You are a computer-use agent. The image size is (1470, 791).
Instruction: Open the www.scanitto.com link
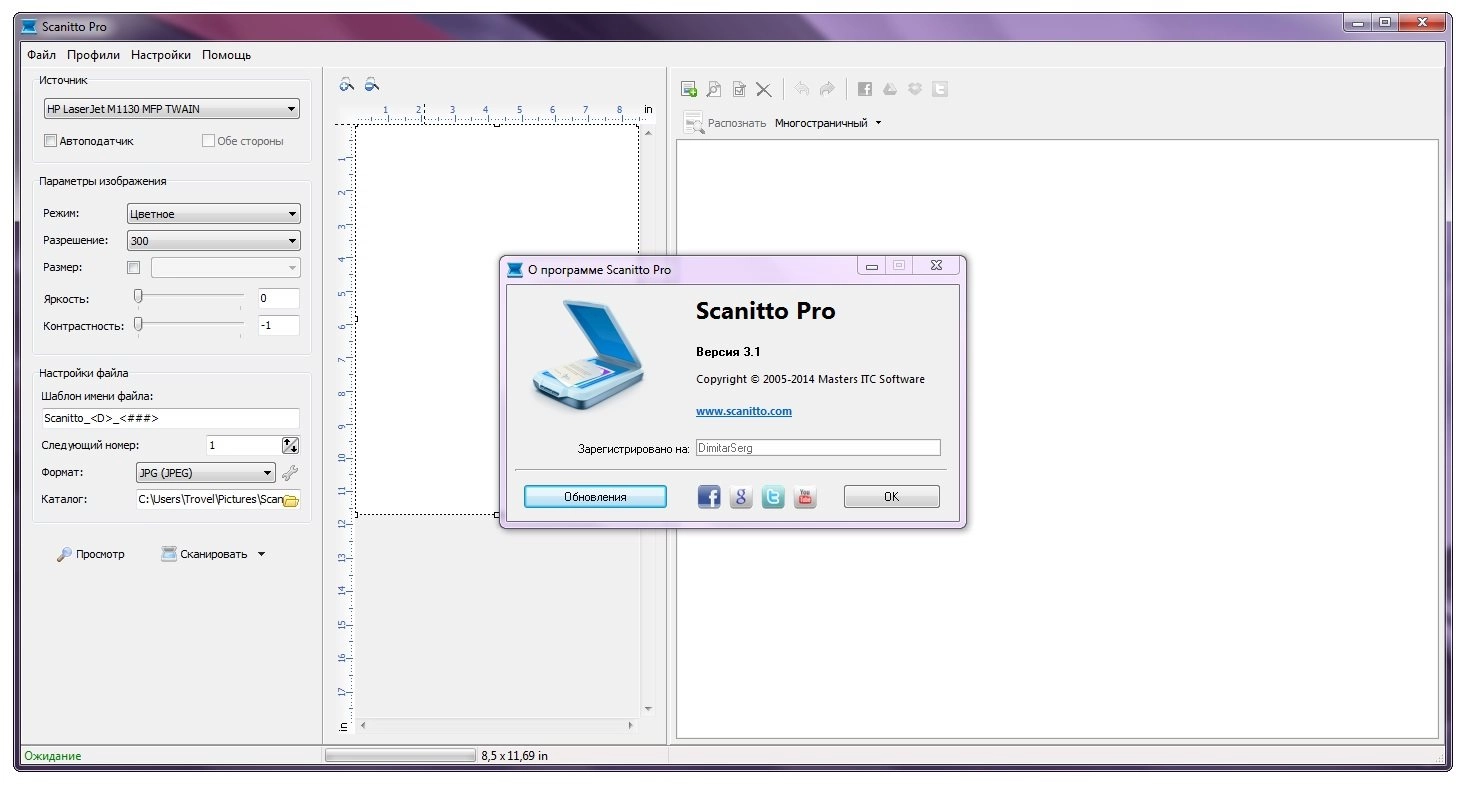[744, 411]
